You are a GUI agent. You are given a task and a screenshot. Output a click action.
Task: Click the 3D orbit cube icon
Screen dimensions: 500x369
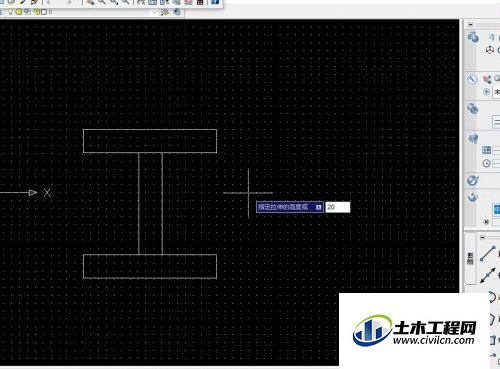pyautogui.click(x=489, y=50)
